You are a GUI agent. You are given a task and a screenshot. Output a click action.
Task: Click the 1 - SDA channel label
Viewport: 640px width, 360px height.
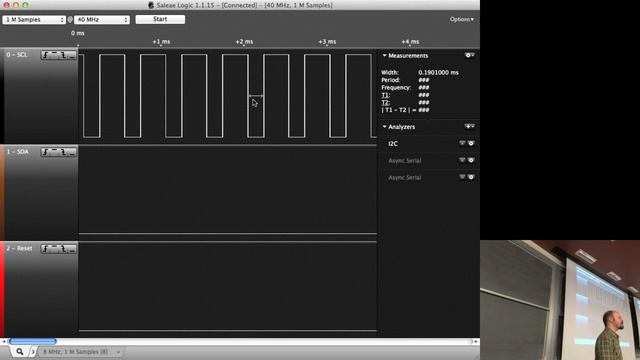[x=18, y=152]
